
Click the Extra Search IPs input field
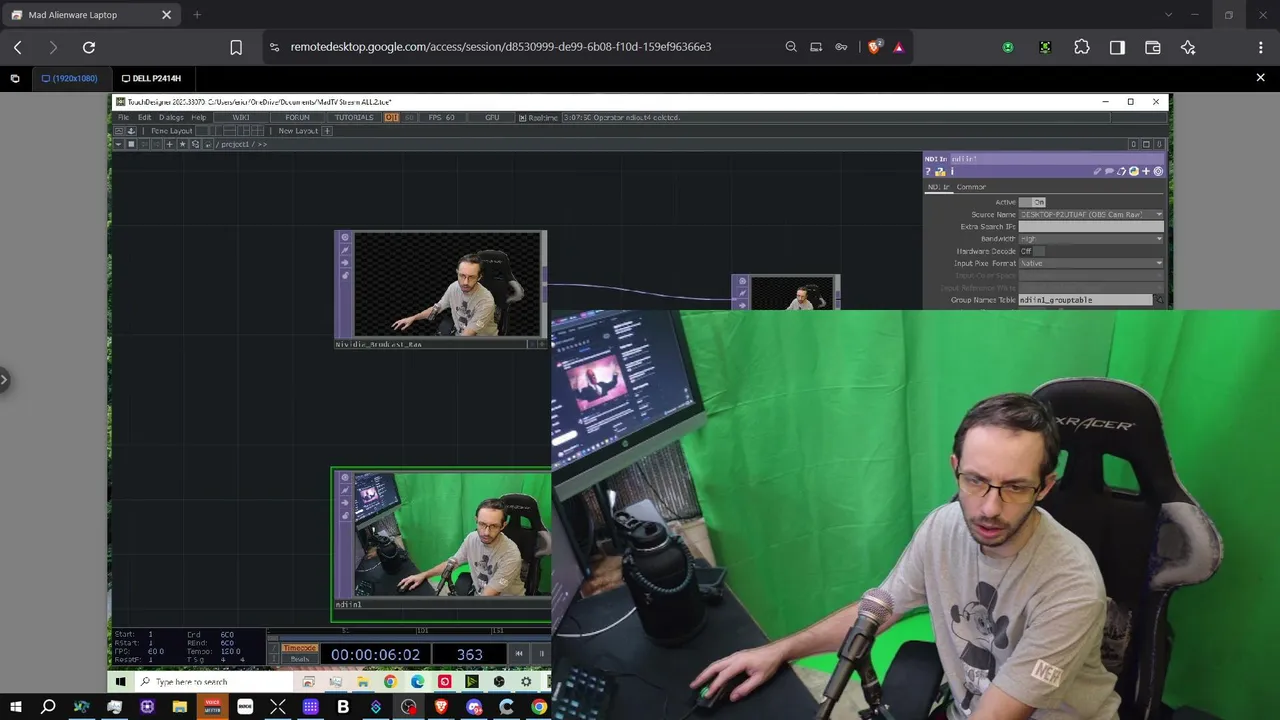click(1091, 227)
